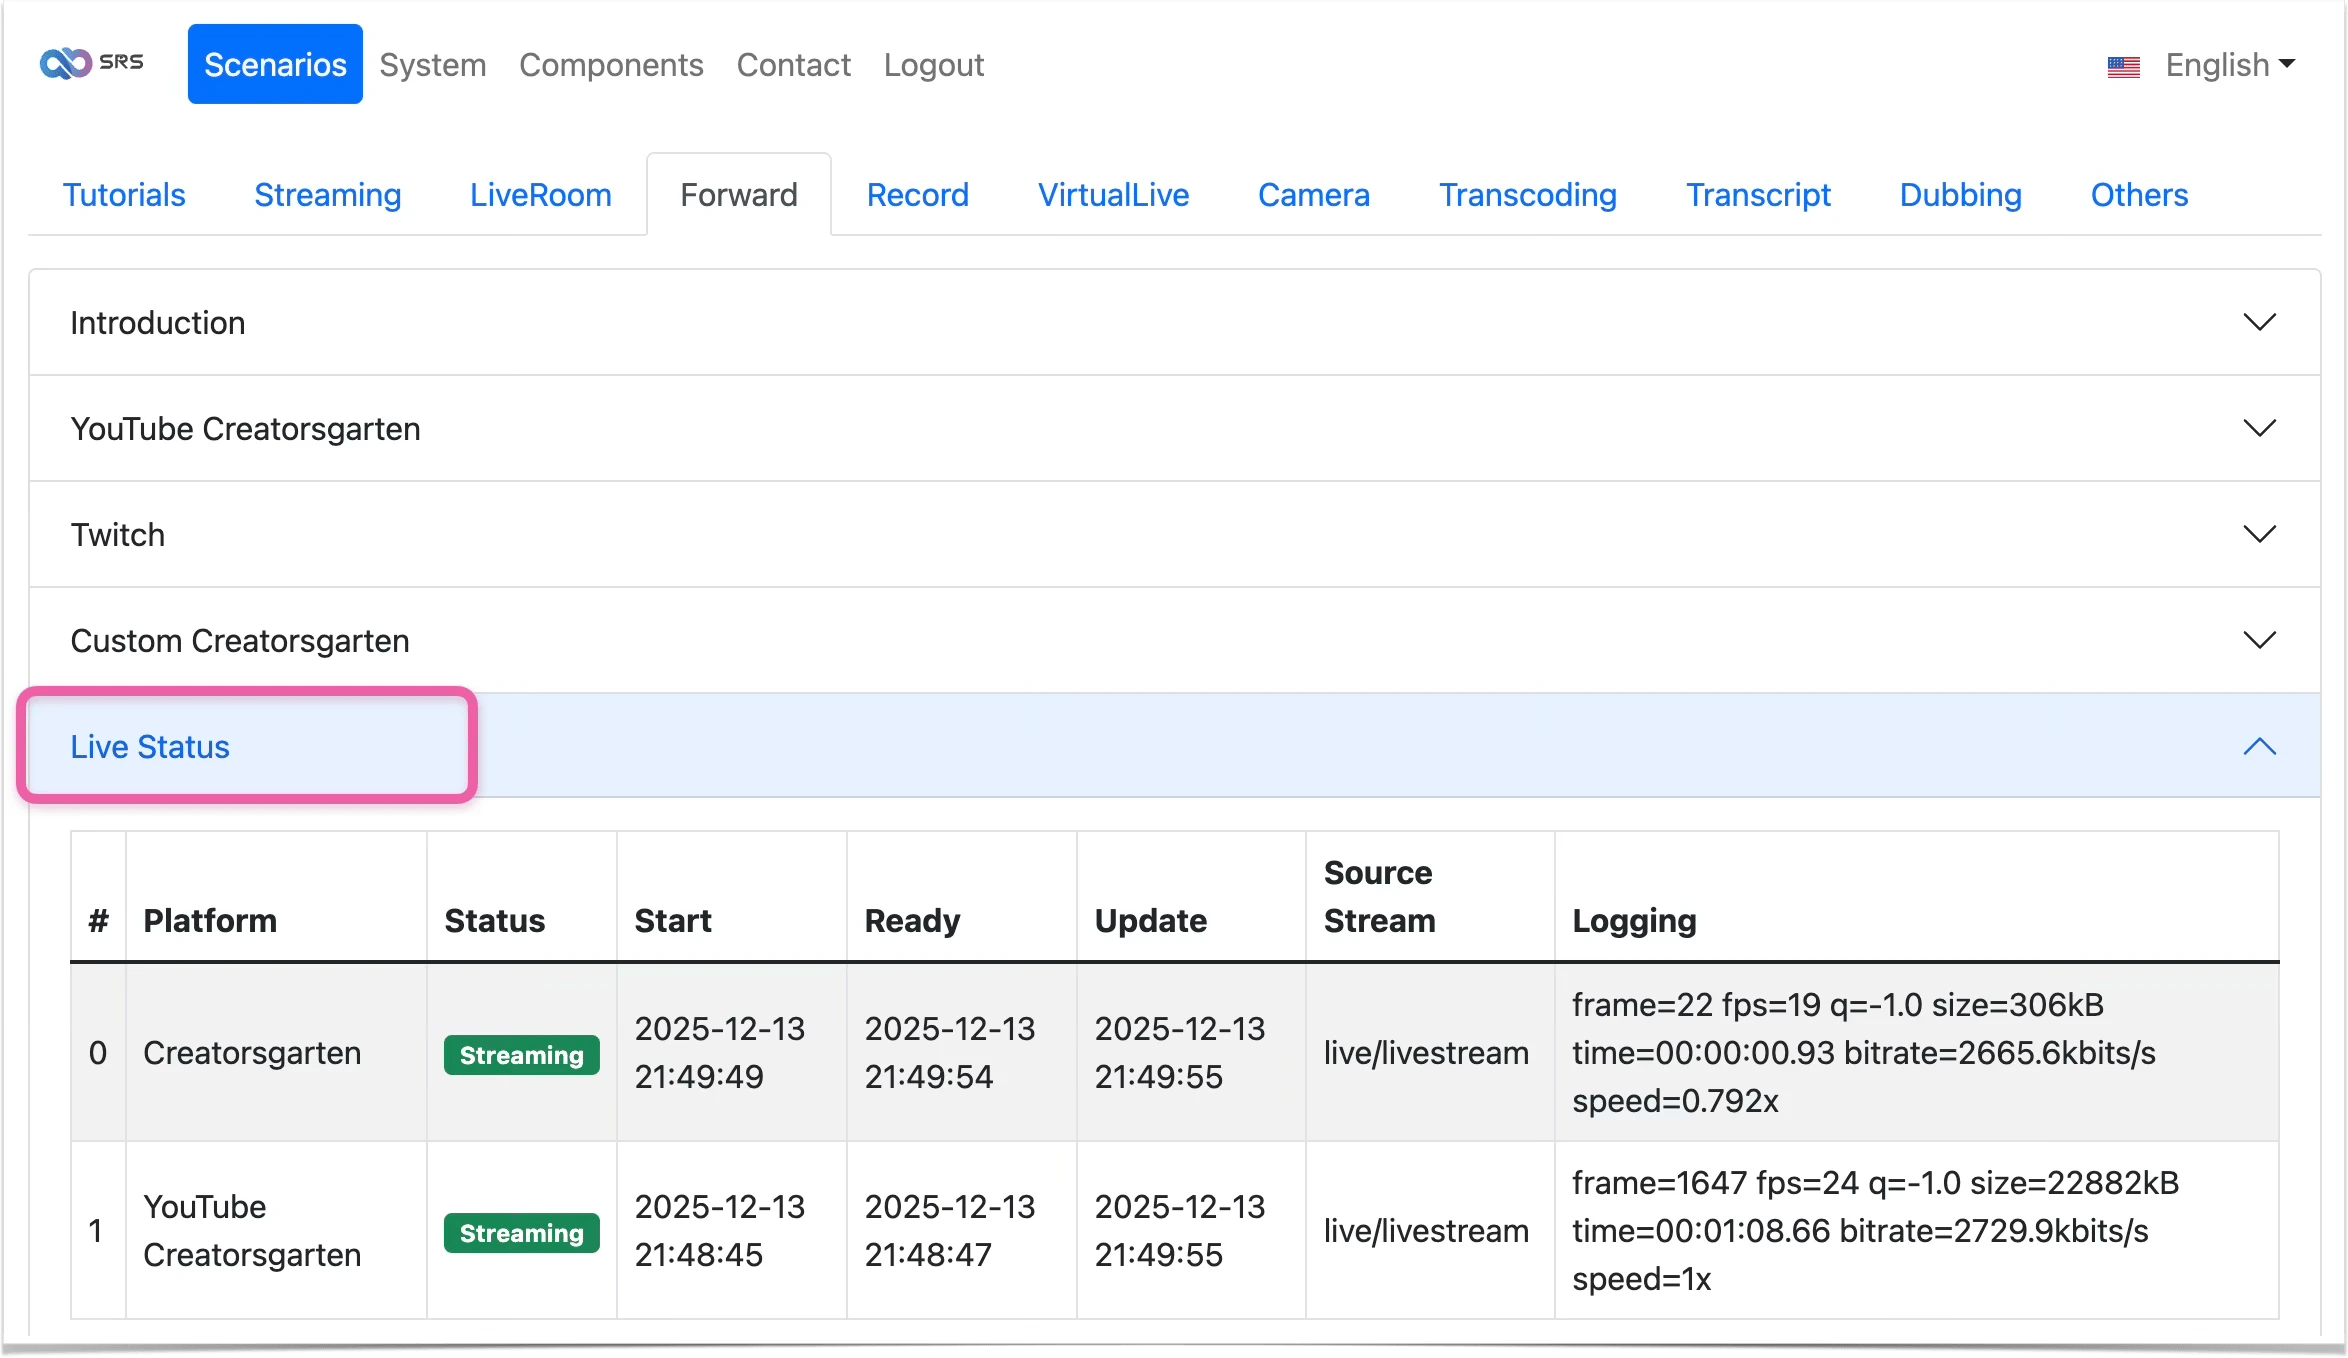Collapse the Live Status panel chevron
Screen dimensions: 2348x1358
[x=2258, y=747]
